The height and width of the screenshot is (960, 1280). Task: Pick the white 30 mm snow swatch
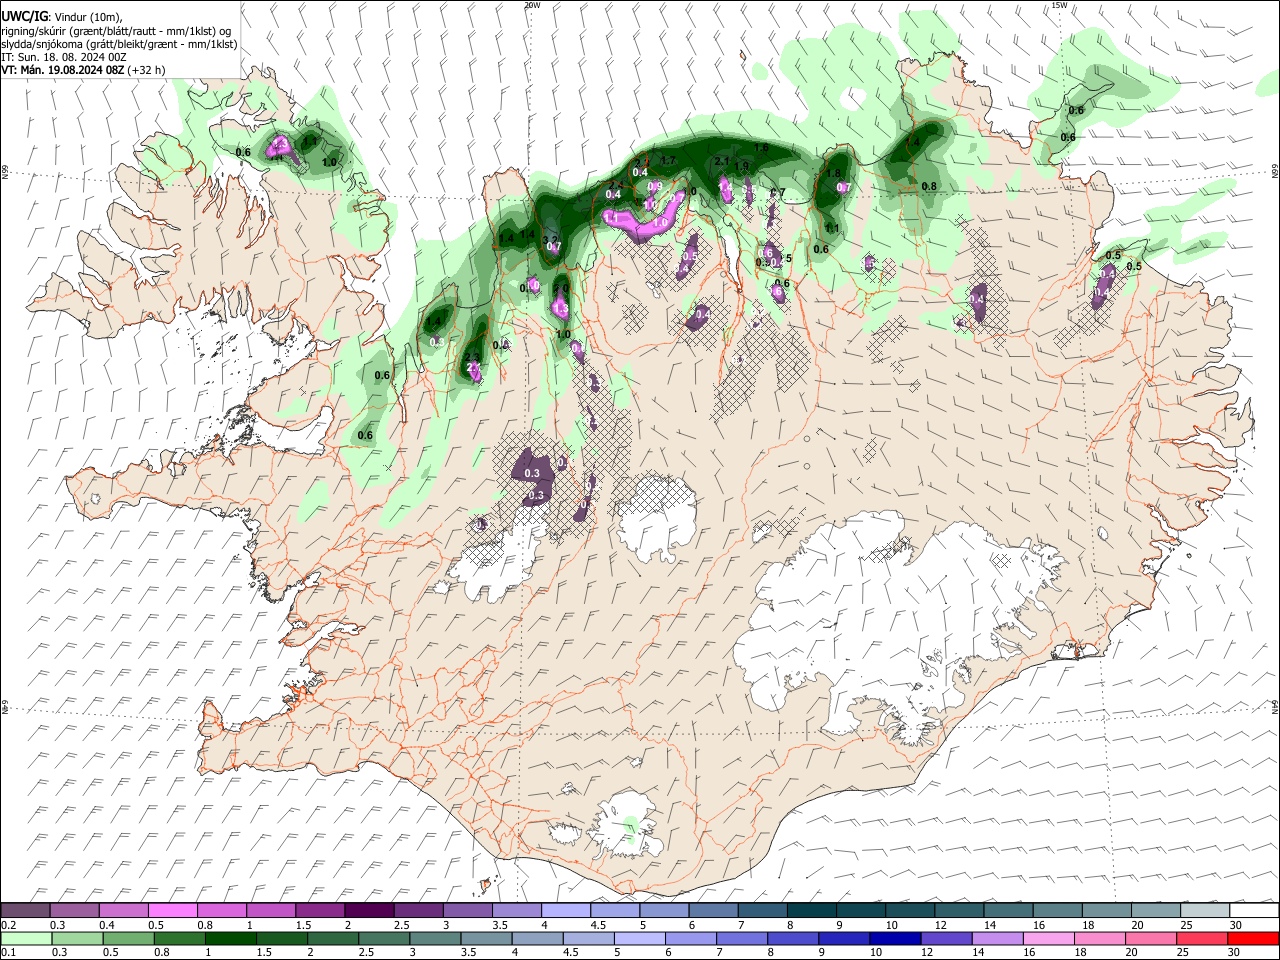(1254, 911)
